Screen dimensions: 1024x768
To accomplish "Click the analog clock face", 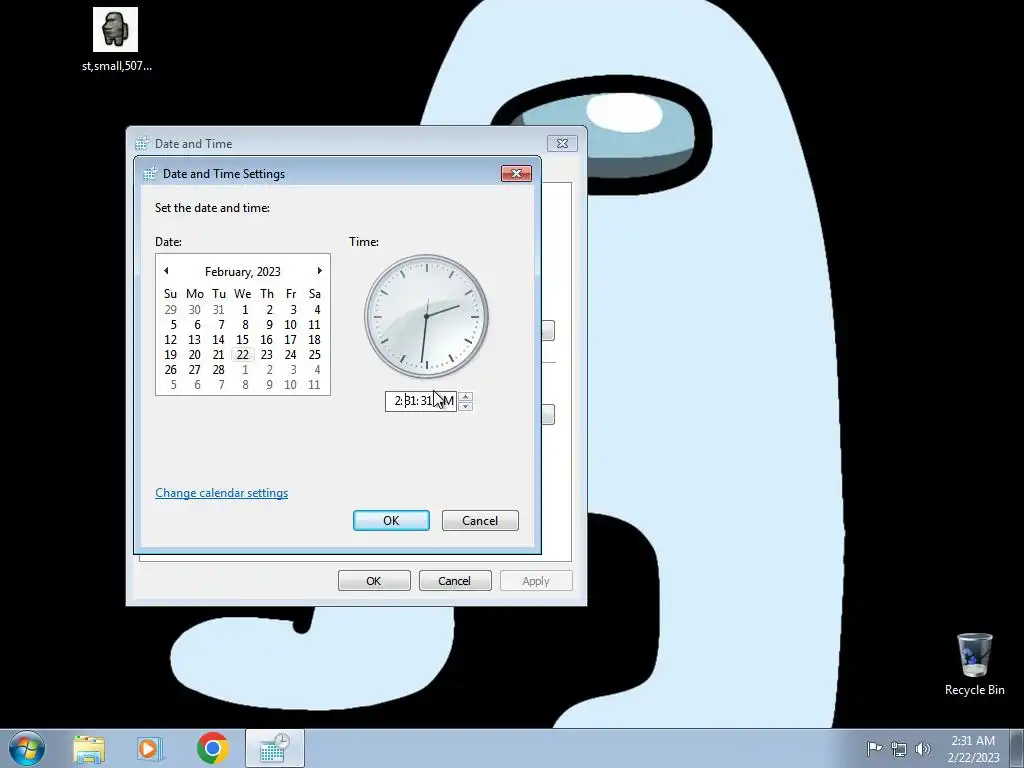I will tap(426, 316).
